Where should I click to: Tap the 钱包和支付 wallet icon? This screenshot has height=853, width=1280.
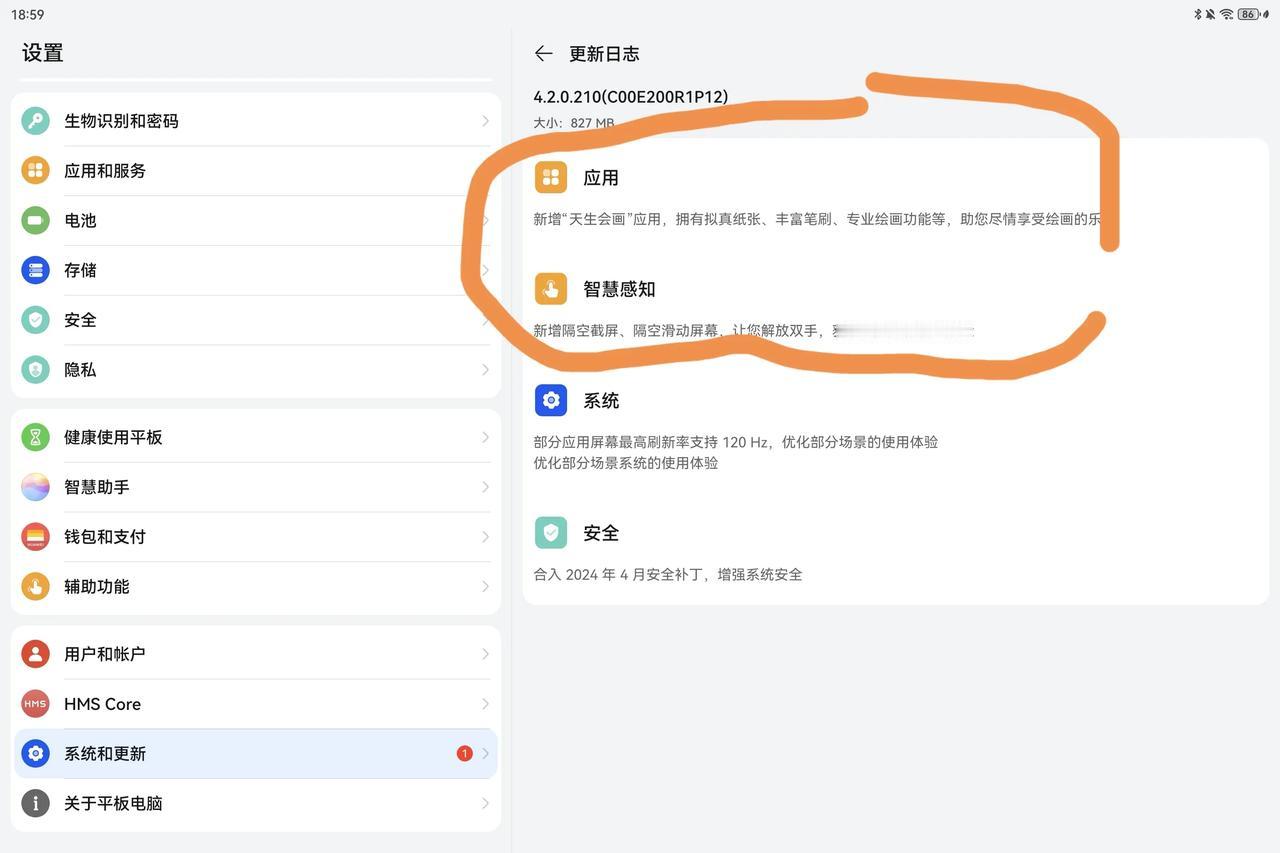point(35,537)
